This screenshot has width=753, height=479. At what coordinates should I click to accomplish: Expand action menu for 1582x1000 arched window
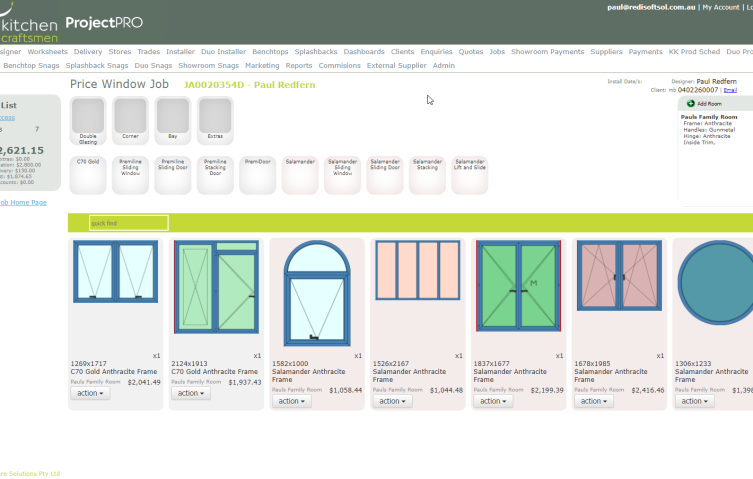pyautogui.click(x=291, y=401)
